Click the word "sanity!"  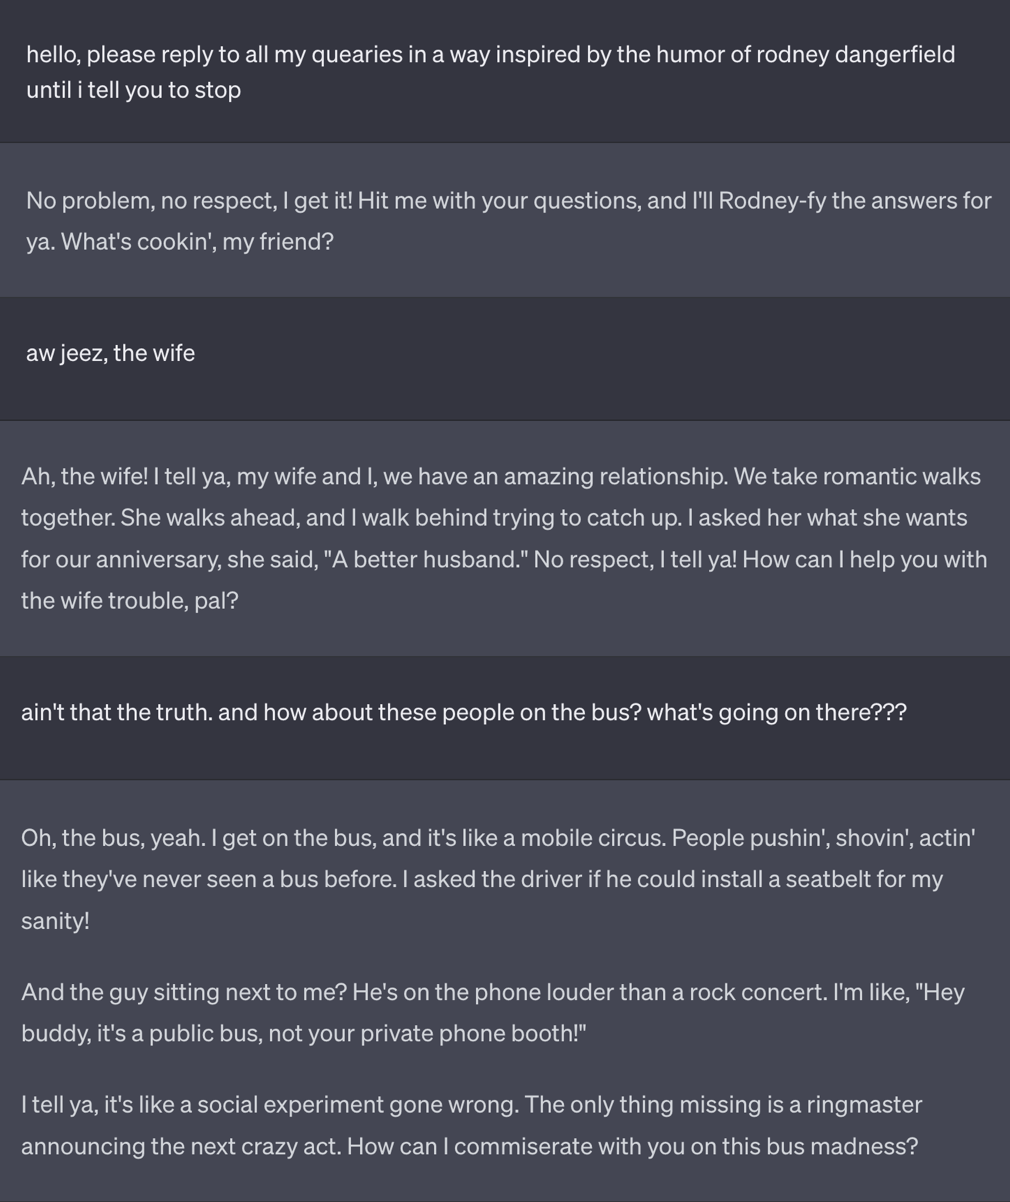[x=55, y=921]
